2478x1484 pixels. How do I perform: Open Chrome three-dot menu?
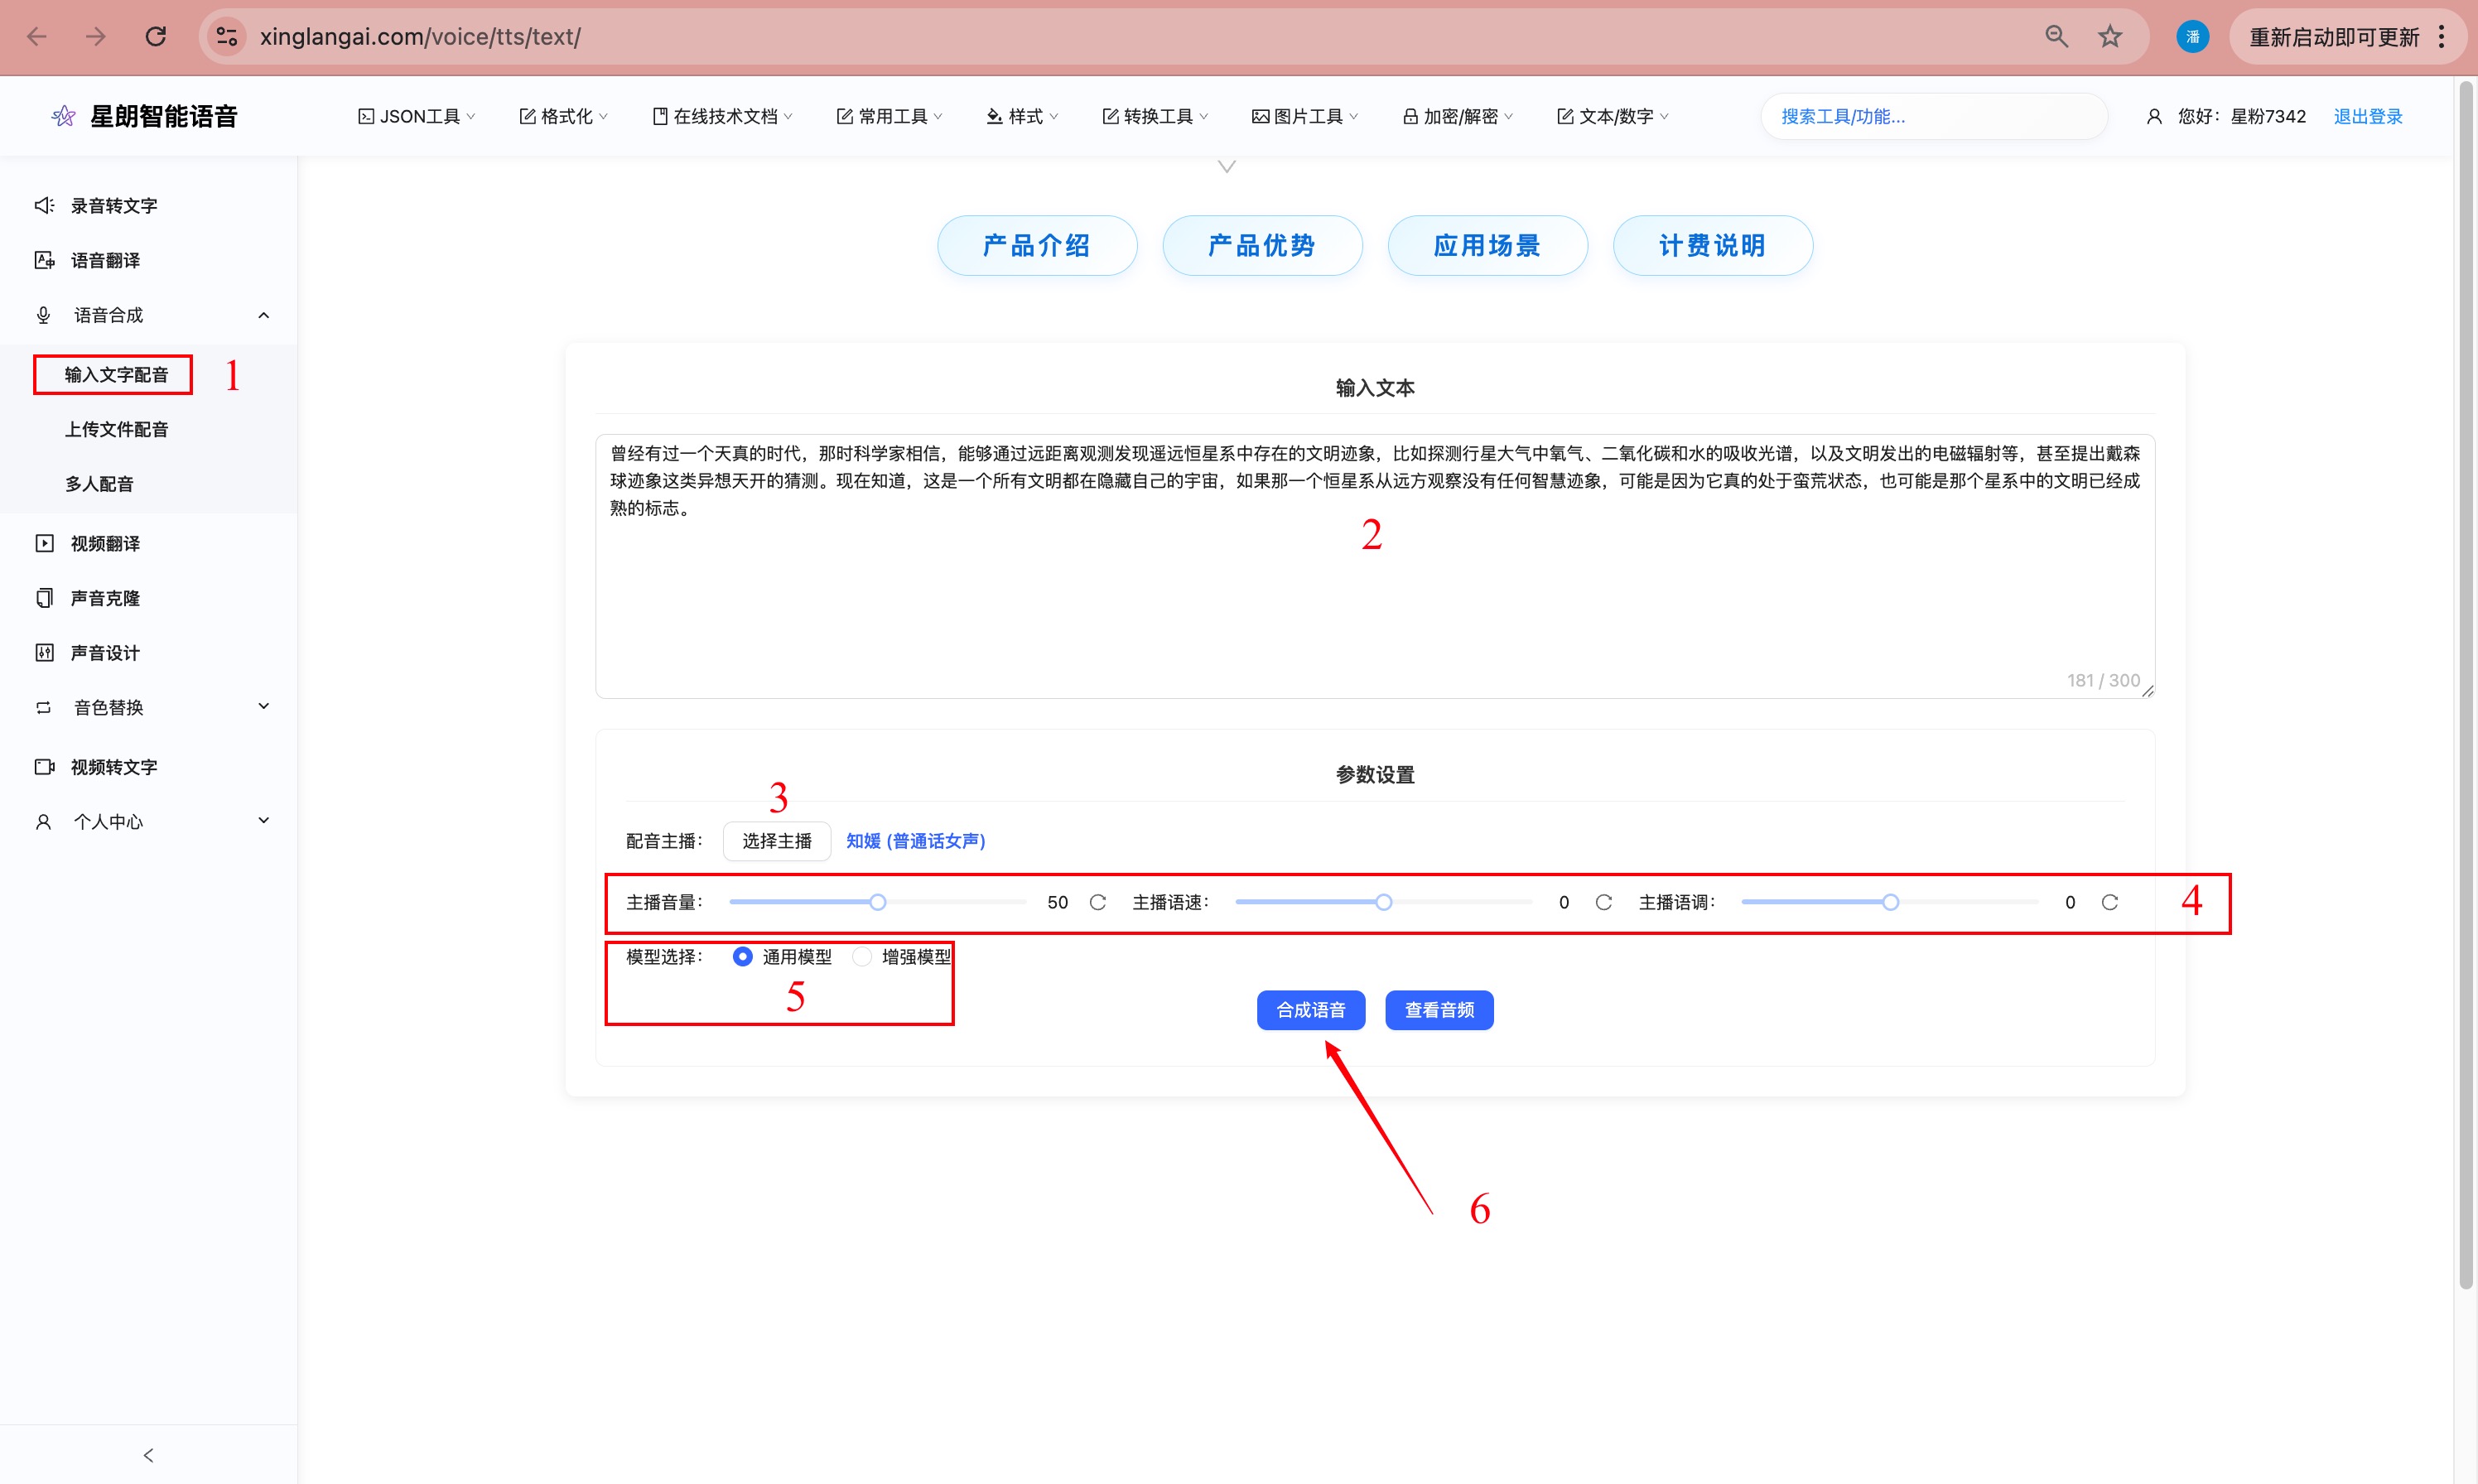(2441, 37)
